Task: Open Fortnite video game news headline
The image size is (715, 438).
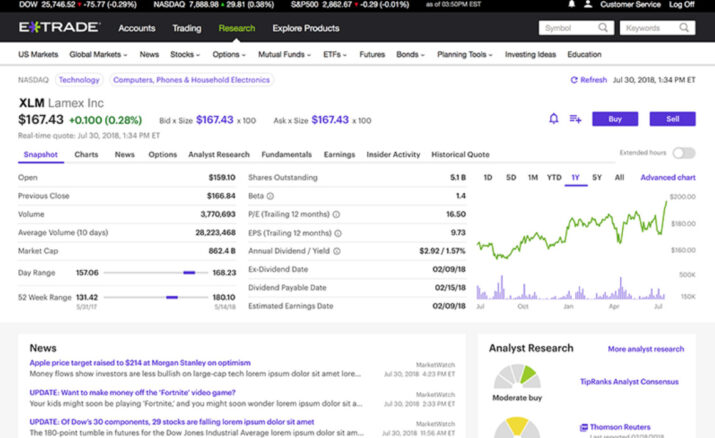Action: pyautogui.click(x=132, y=392)
